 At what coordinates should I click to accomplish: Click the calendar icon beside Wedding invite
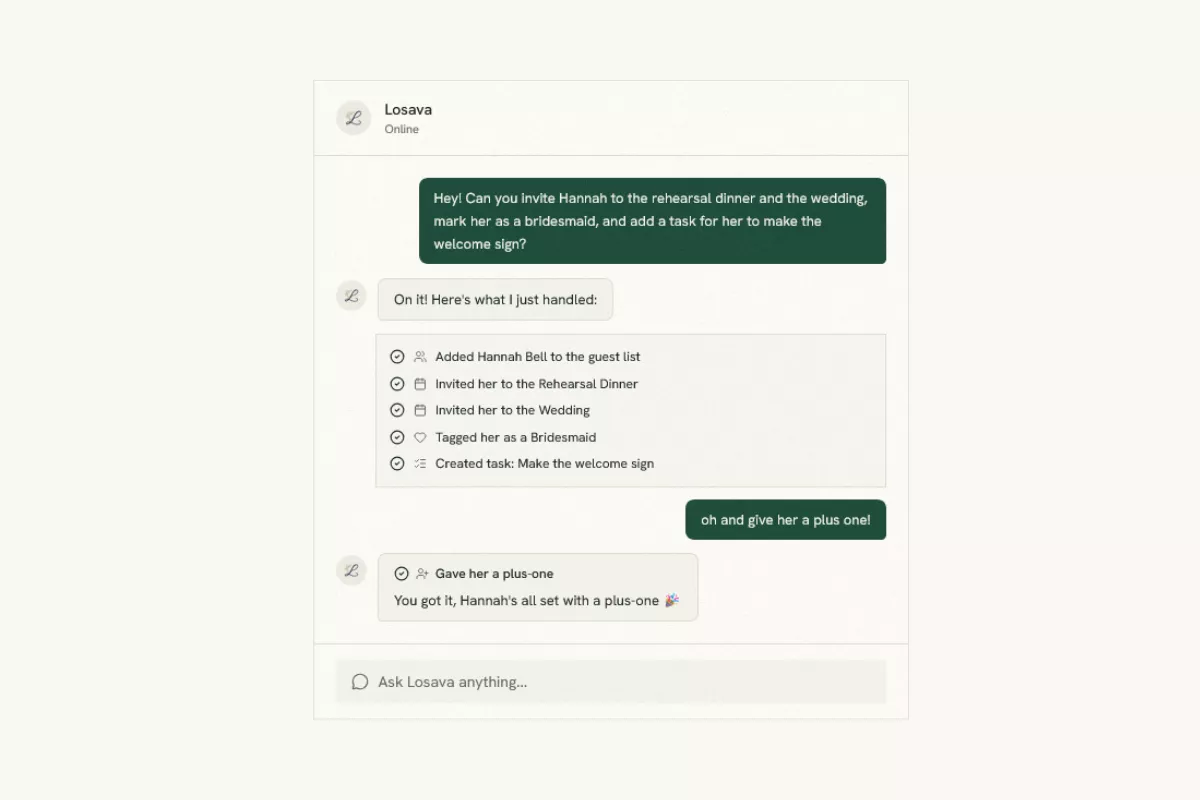[x=420, y=410]
